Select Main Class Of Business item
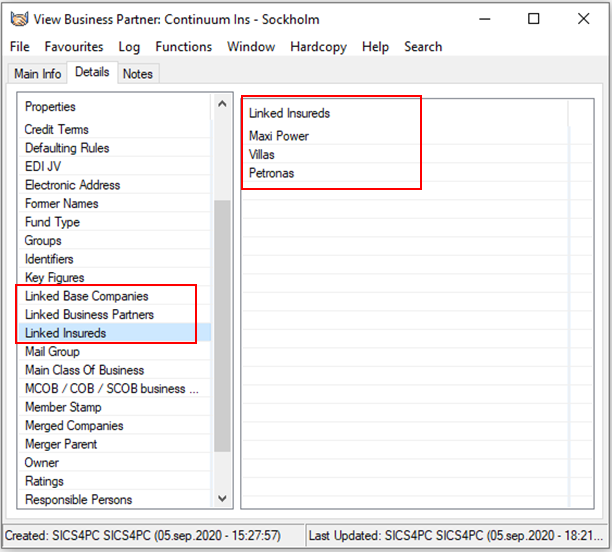Image resolution: width=612 pixels, height=552 pixels. click(x=84, y=370)
